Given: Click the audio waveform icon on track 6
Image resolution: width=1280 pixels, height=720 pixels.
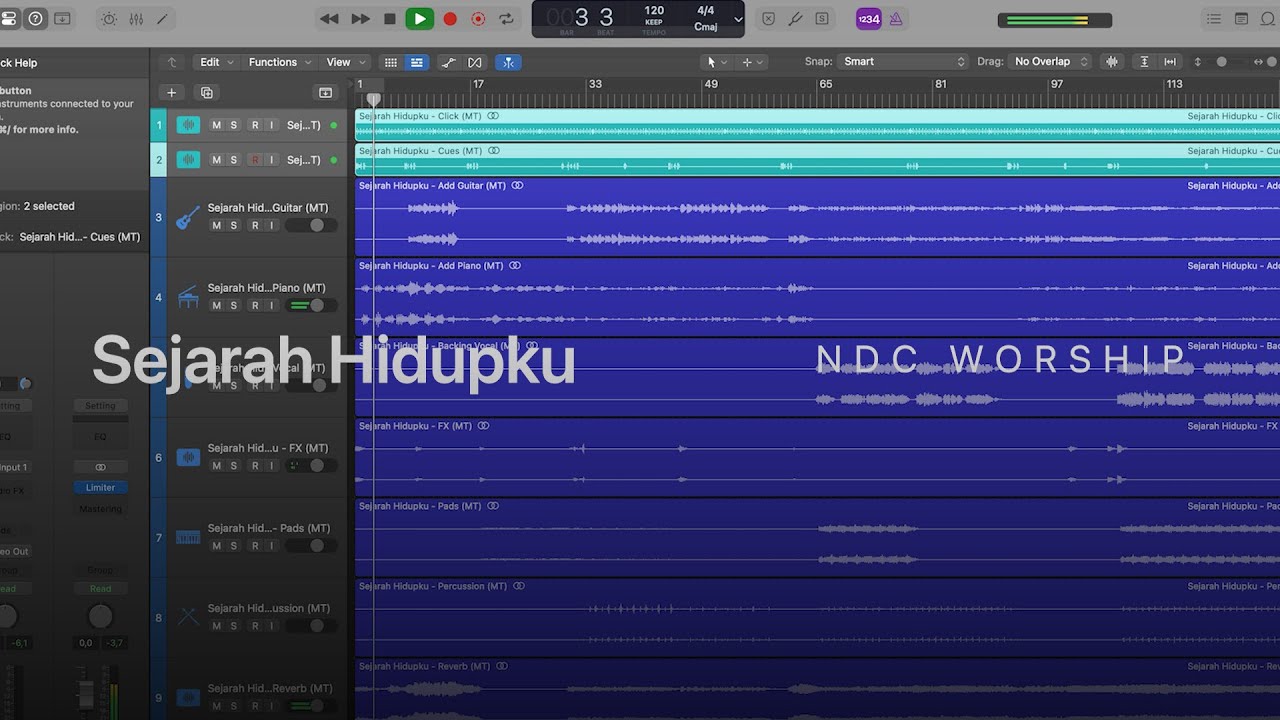Looking at the screenshot, I should click(187, 458).
